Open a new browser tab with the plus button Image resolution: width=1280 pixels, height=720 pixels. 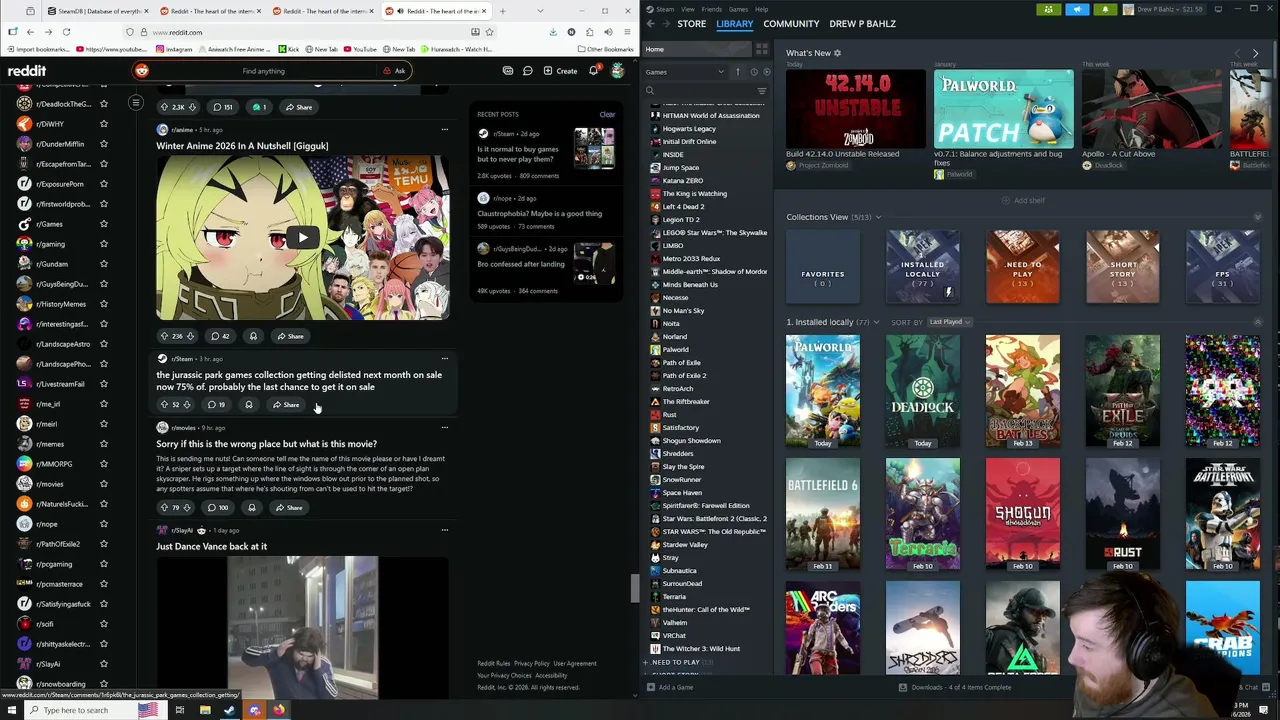click(x=502, y=11)
